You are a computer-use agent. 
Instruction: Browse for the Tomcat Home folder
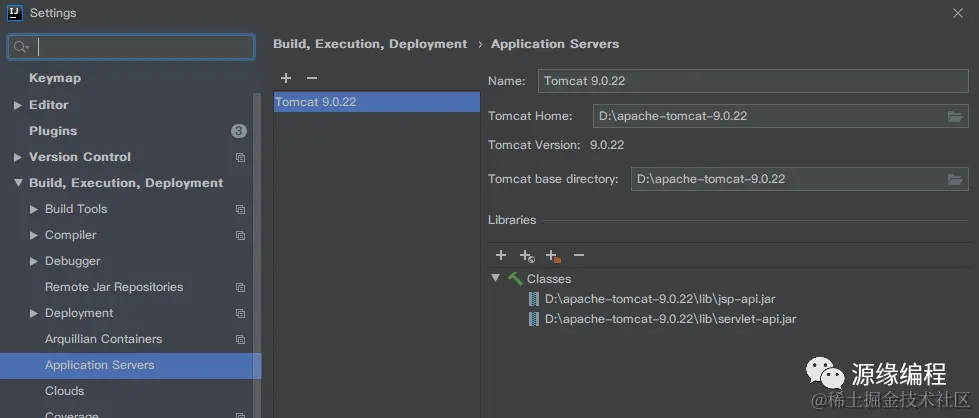point(956,116)
